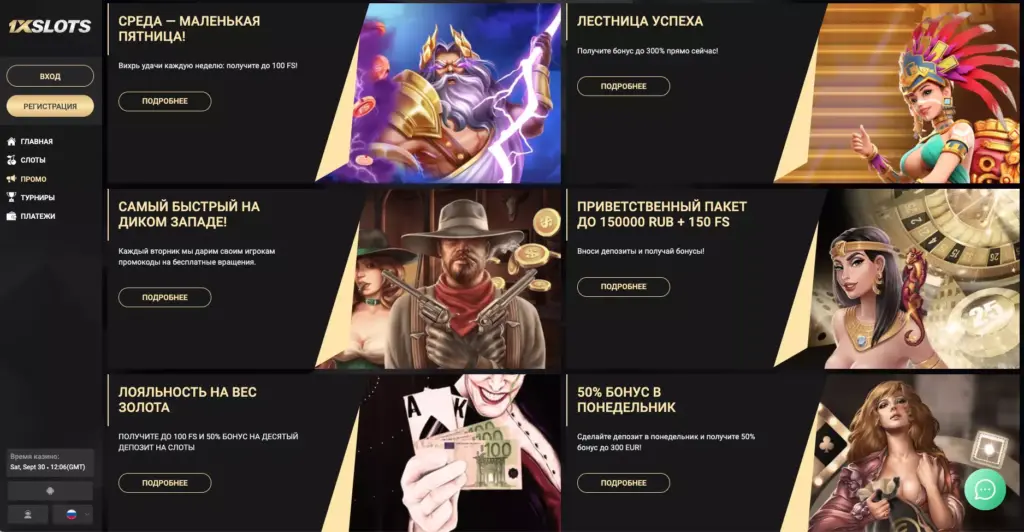
Task: Go to the Турниры section
Action: click(x=37, y=197)
